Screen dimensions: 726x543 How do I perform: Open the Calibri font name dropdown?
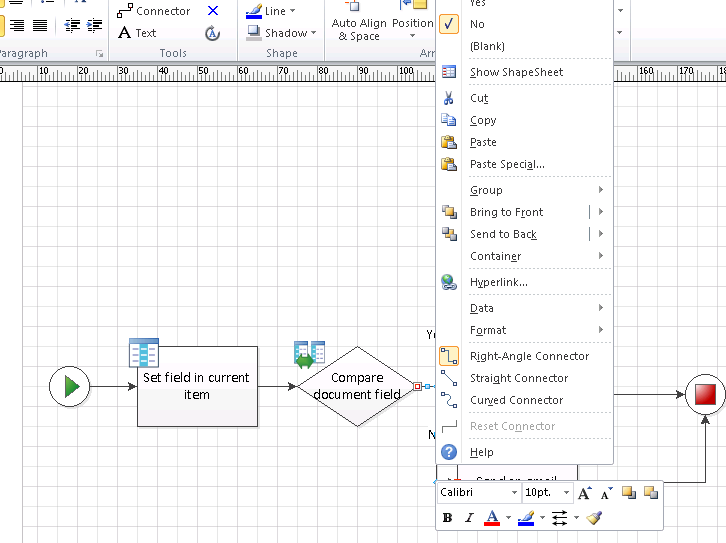point(514,493)
